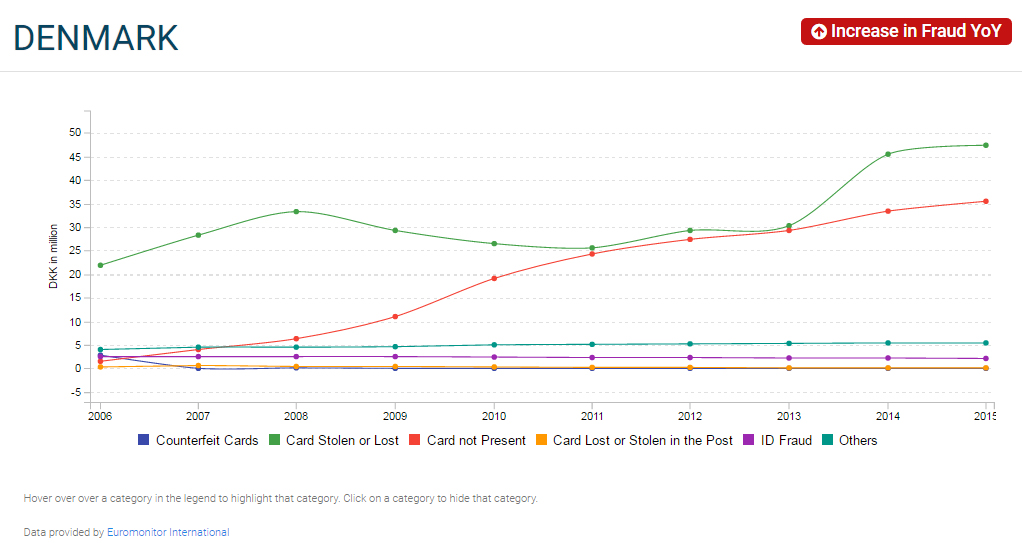1022x543 pixels.
Task: Click the purple ID Fraud legend swatch
Action: coord(748,440)
